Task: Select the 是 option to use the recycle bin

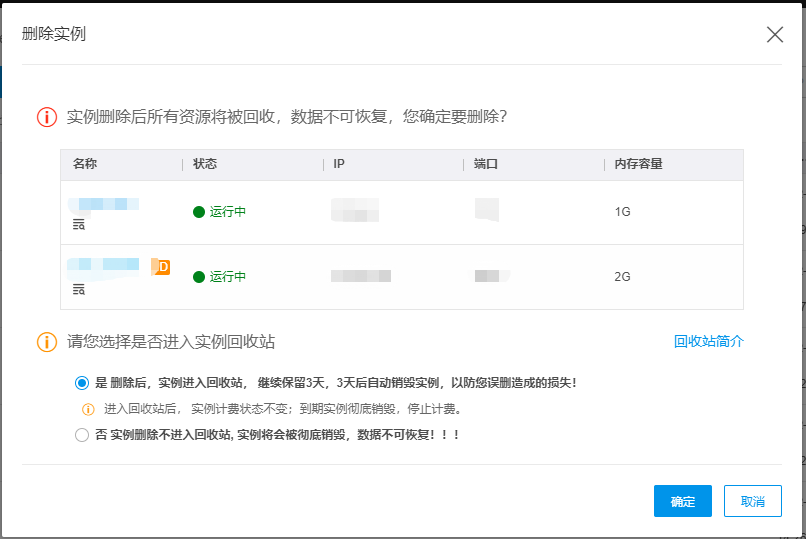Action: tap(82, 383)
